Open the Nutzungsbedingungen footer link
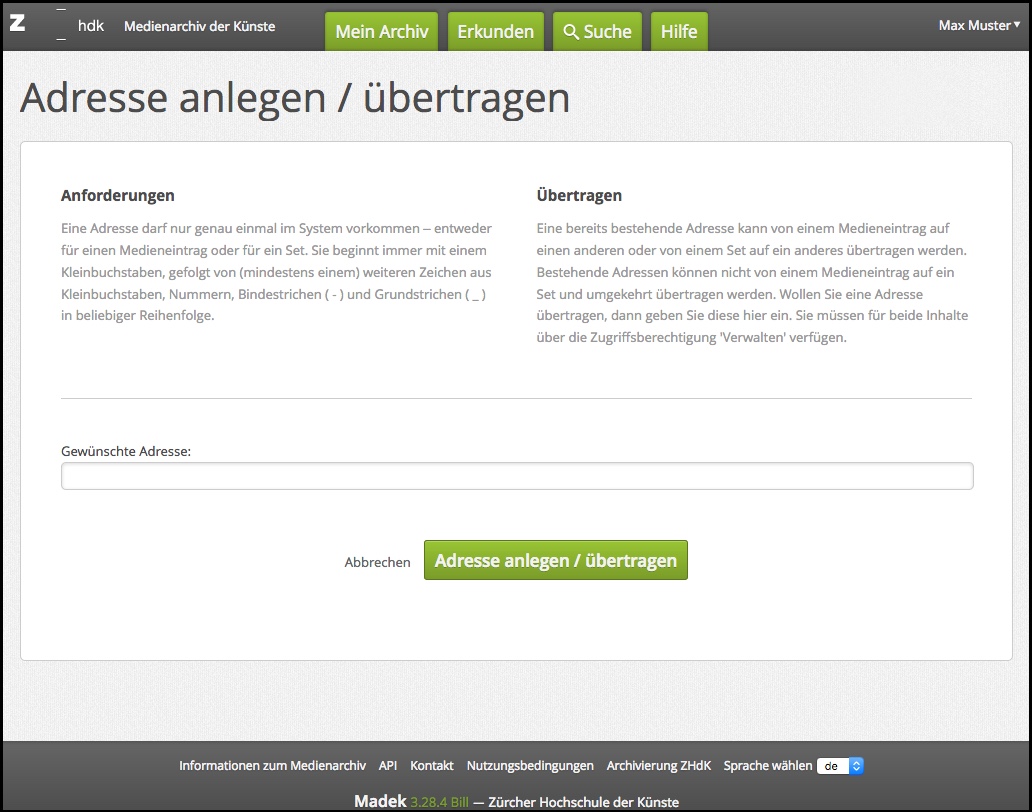Screen dimensions: 1032x812 [x=530, y=766]
